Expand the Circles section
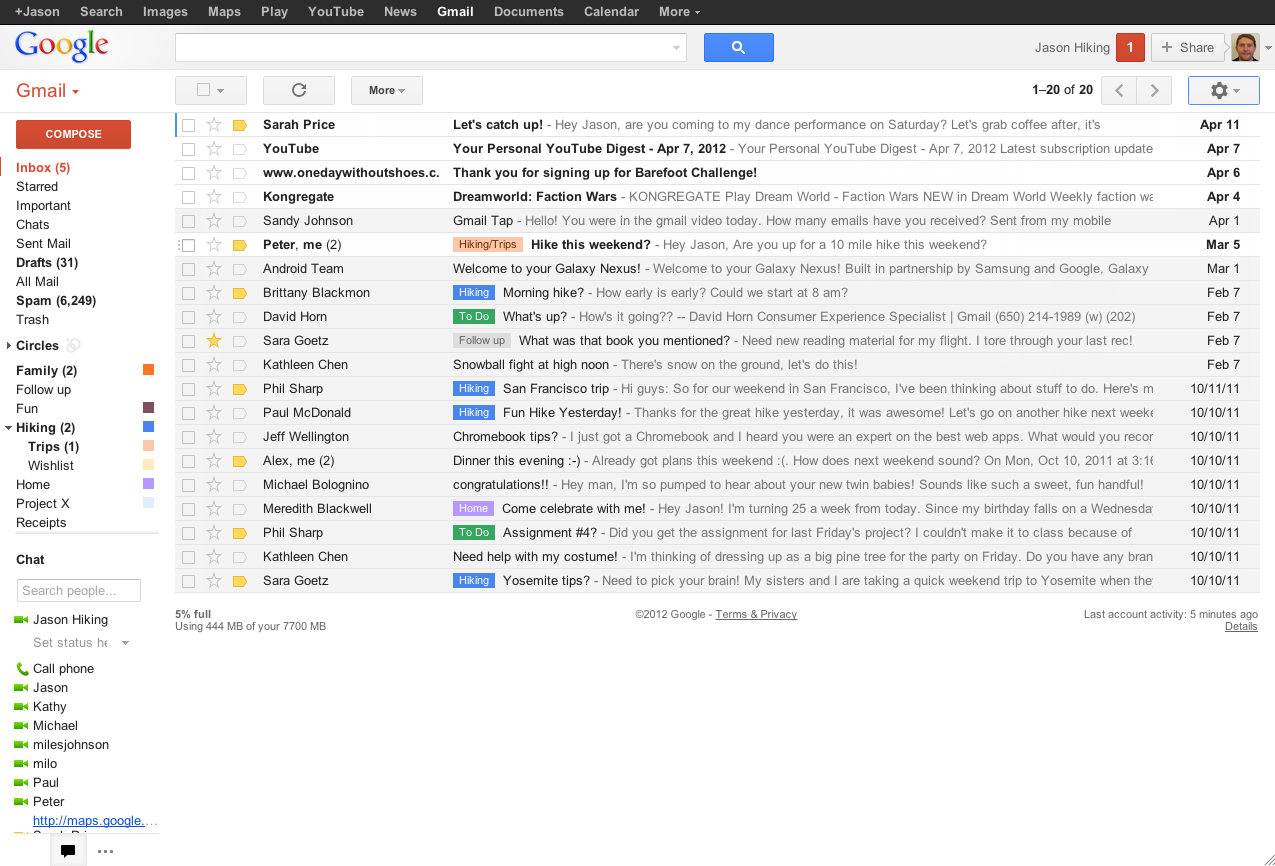The image size is (1275, 866). point(8,346)
